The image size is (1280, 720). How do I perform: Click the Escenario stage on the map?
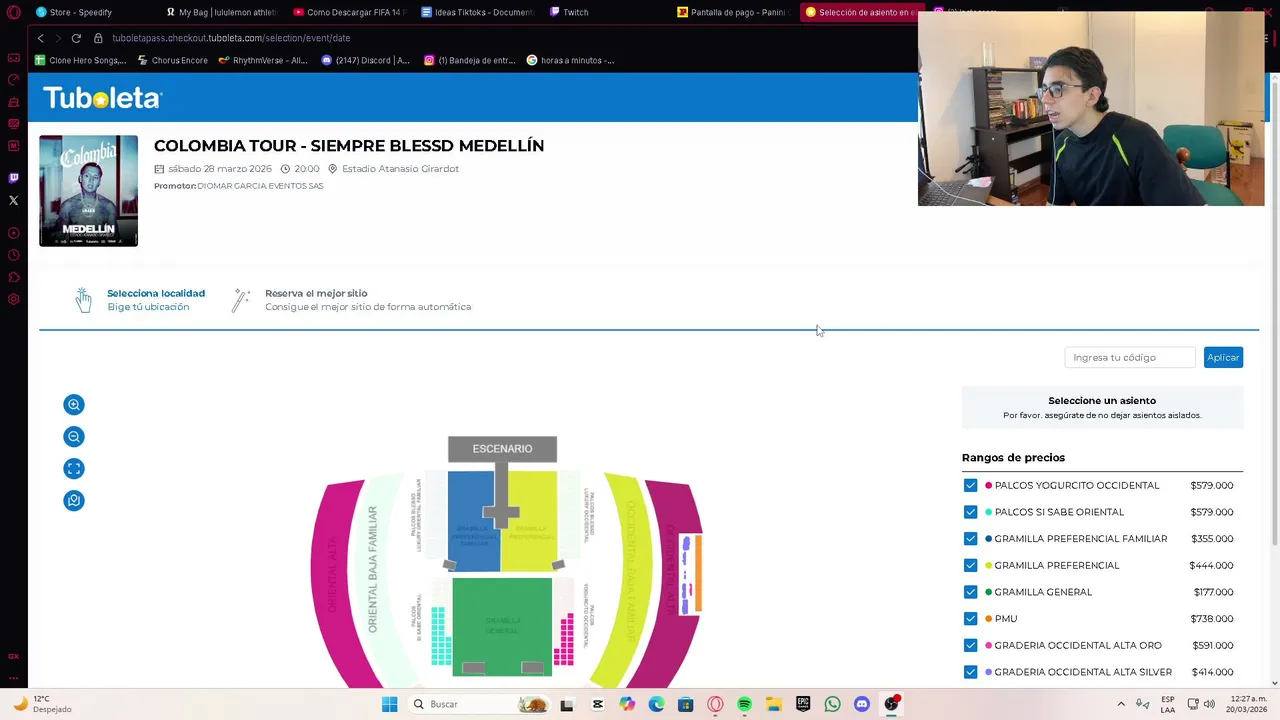pos(502,449)
